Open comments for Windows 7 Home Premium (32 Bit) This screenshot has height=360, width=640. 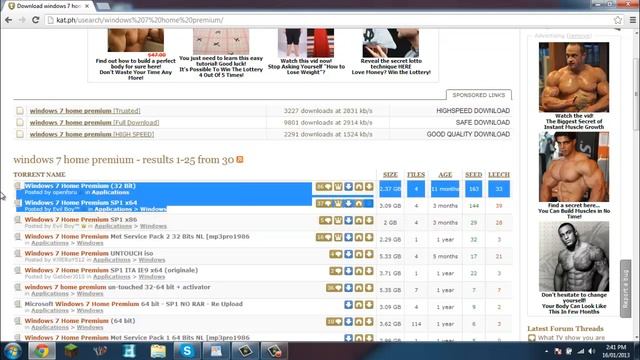[x=324, y=187]
